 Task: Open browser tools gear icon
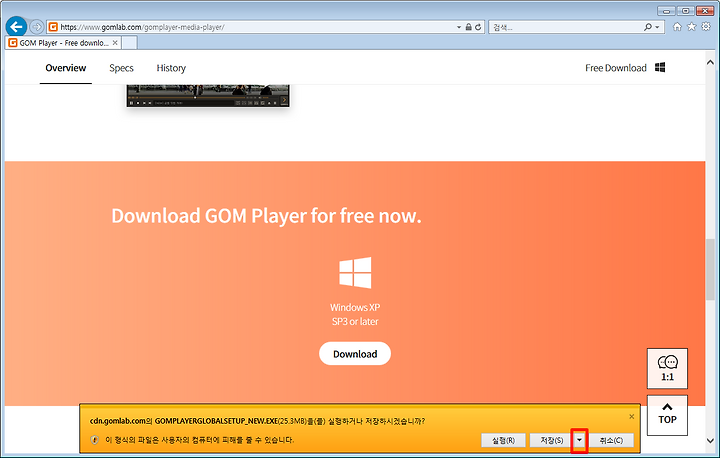[x=706, y=27]
